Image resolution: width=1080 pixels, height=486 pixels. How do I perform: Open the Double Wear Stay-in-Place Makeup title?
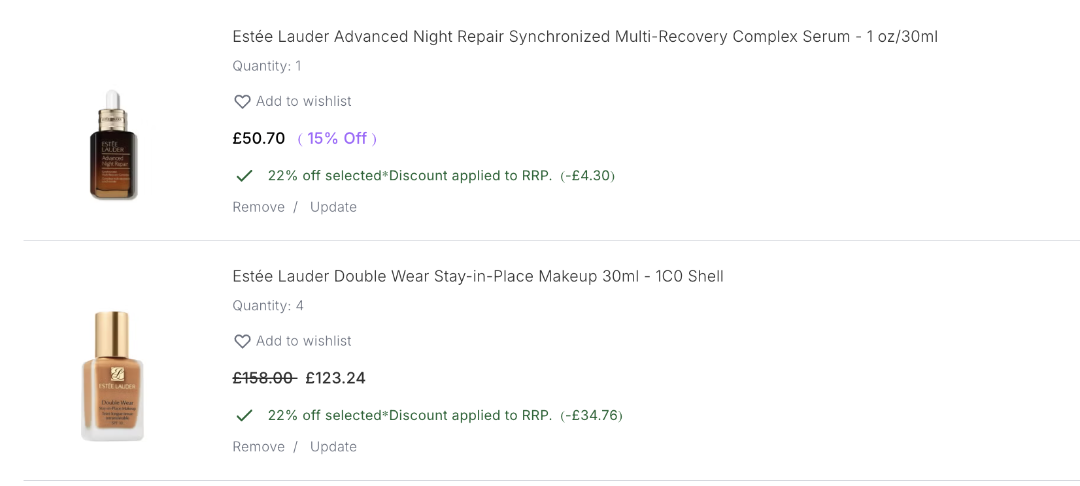478,276
